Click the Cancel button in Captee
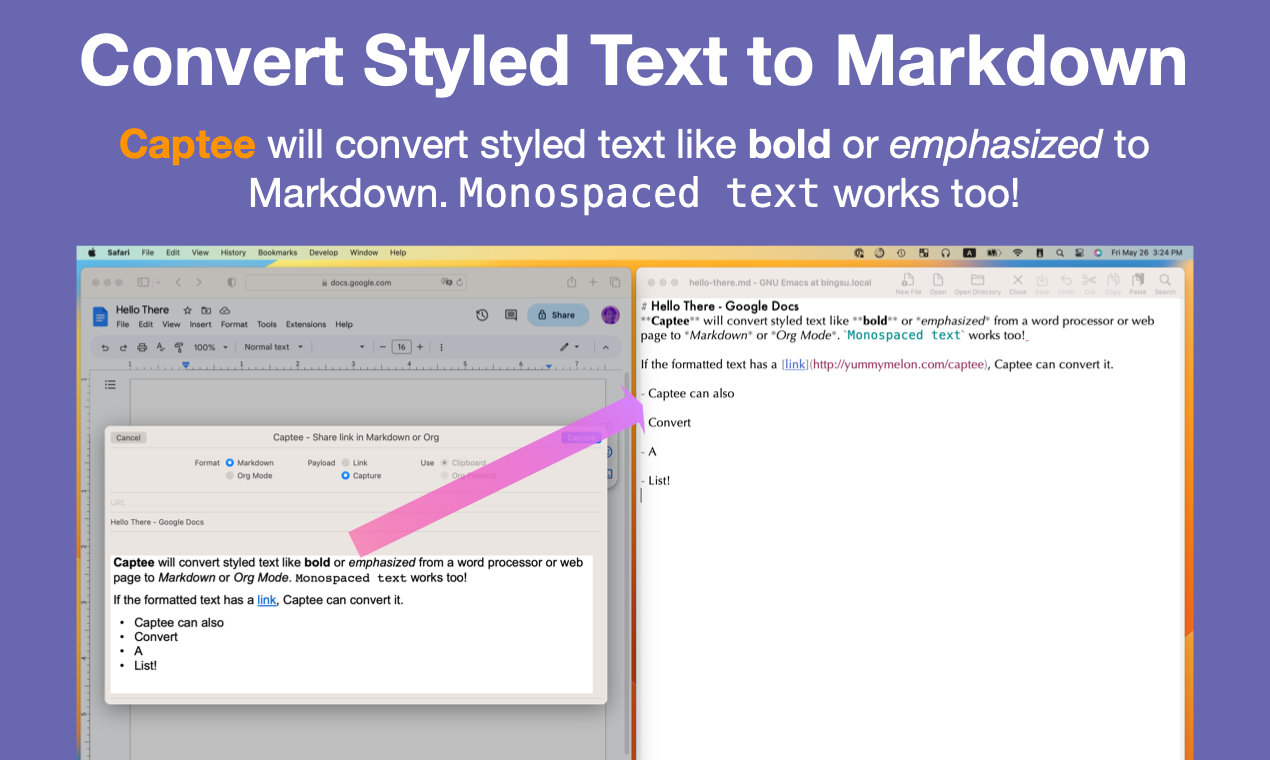The height and width of the screenshot is (760, 1270). tap(128, 437)
